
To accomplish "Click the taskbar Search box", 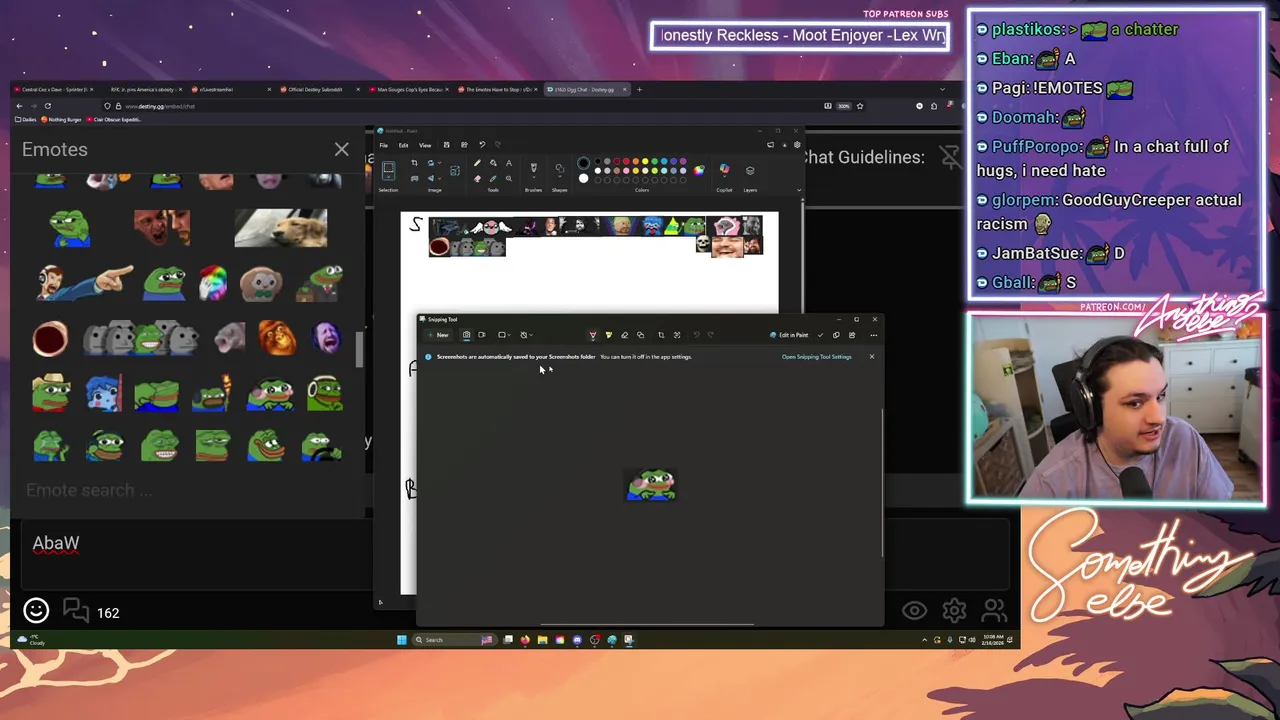I will (x=453, y=640).
